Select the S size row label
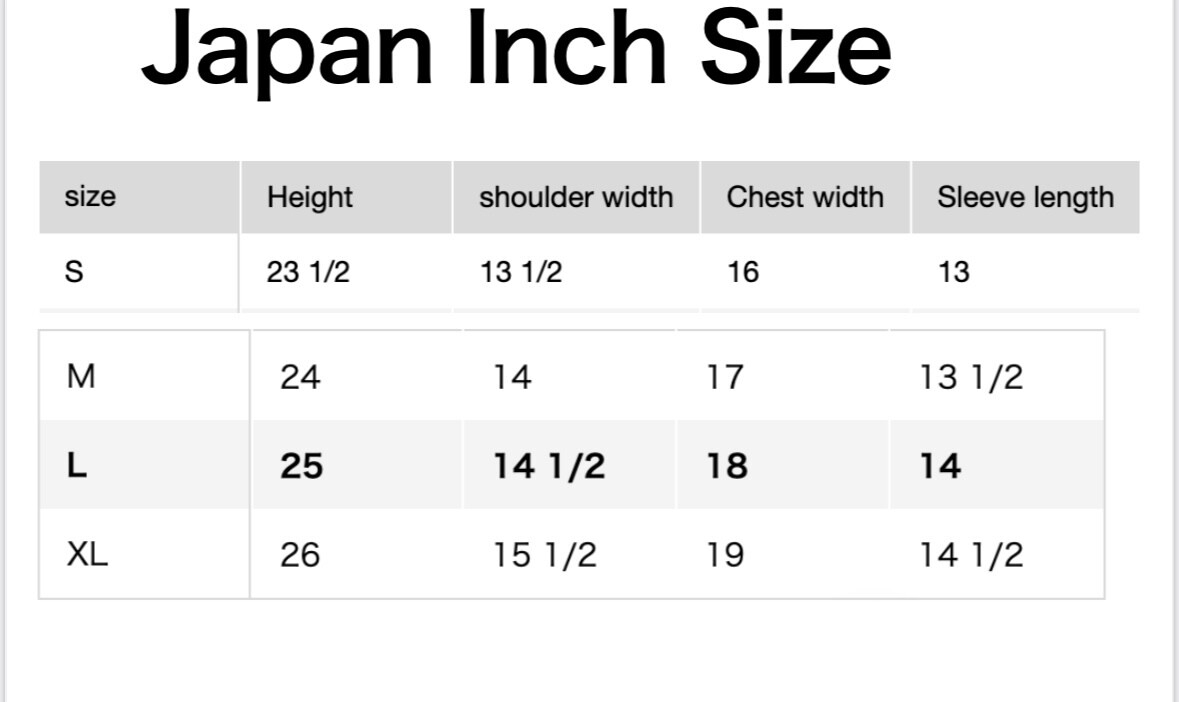This screenshot has width=1179, height=702. [74, 271]
